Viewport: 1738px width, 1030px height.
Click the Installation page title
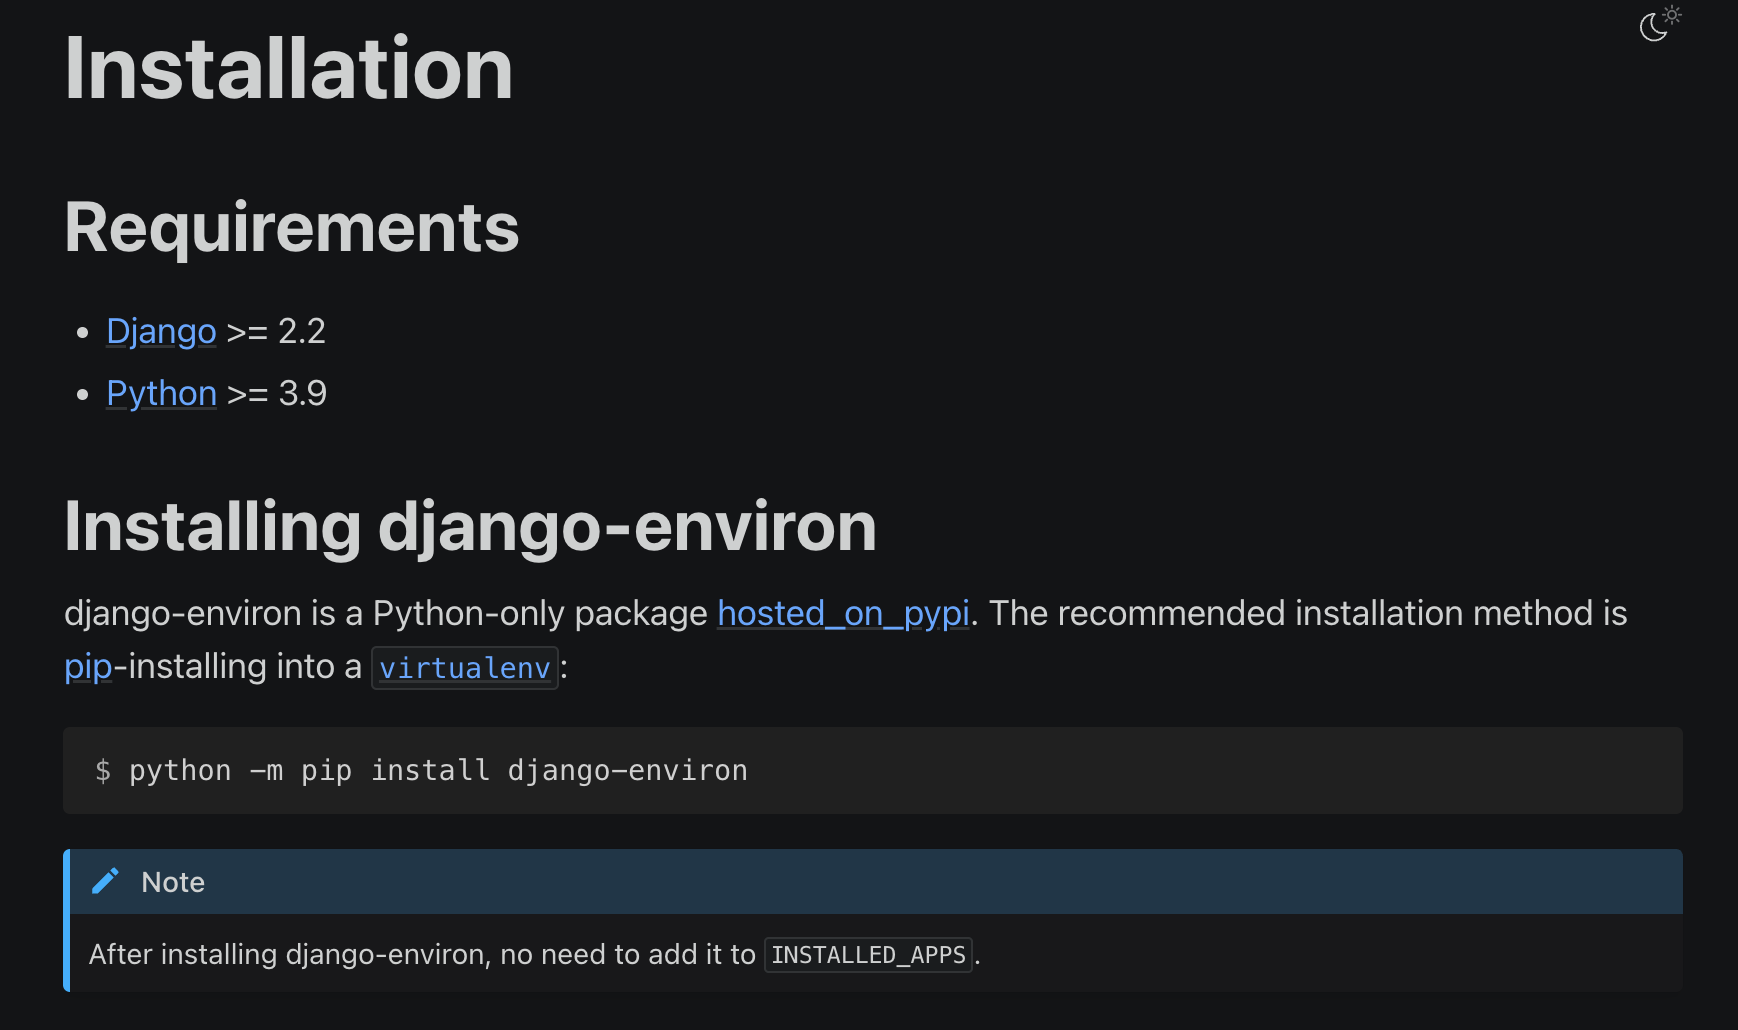(x=289, y=68)
